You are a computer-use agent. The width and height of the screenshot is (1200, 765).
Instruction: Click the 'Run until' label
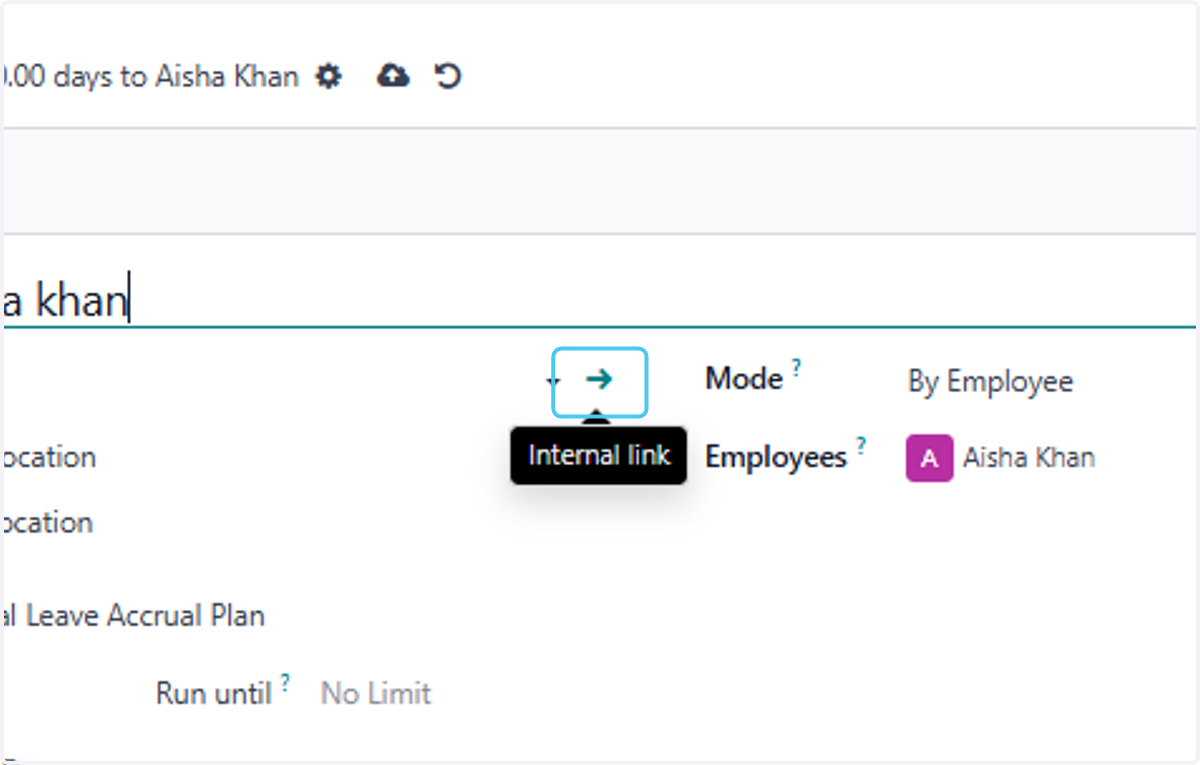(214, 693)
